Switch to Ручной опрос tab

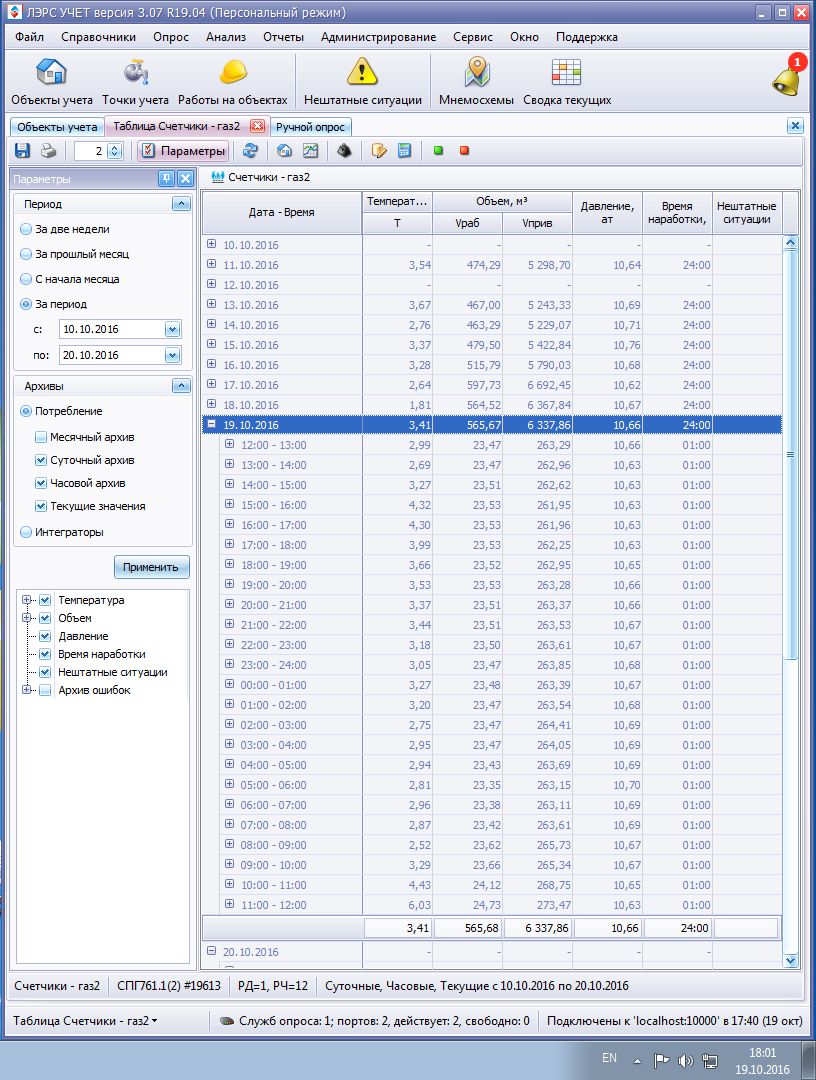311,127
